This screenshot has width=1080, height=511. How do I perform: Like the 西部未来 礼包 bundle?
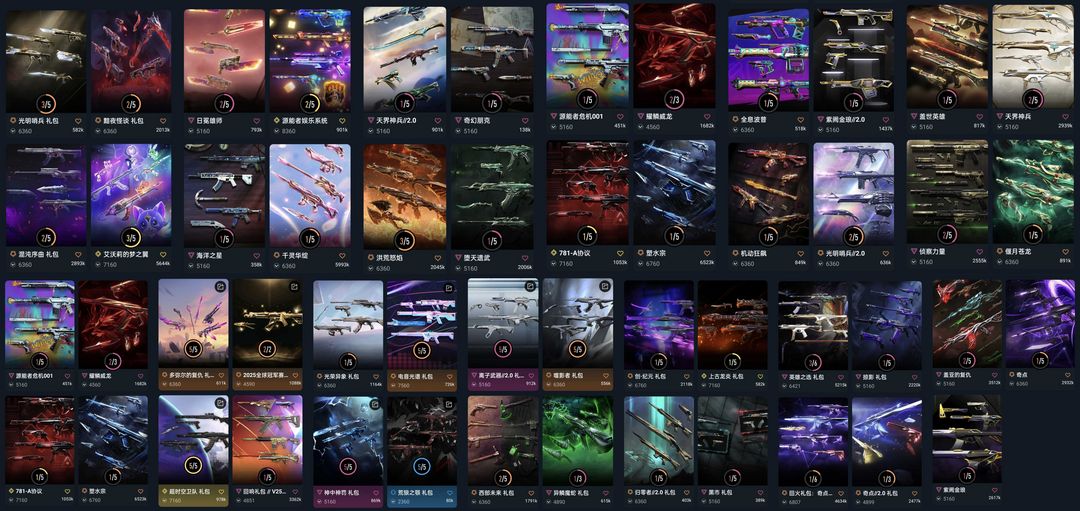[x=533, y=493]
